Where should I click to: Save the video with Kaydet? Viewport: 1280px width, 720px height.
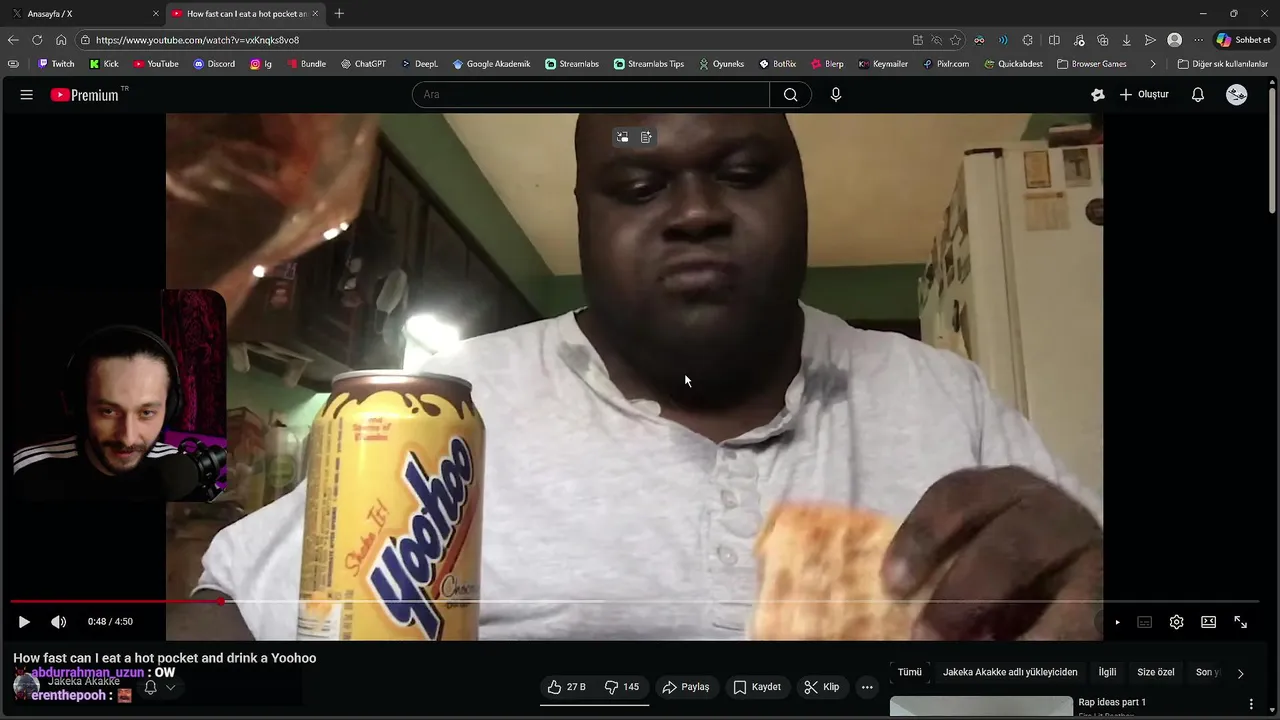click(x=757, y=687)
